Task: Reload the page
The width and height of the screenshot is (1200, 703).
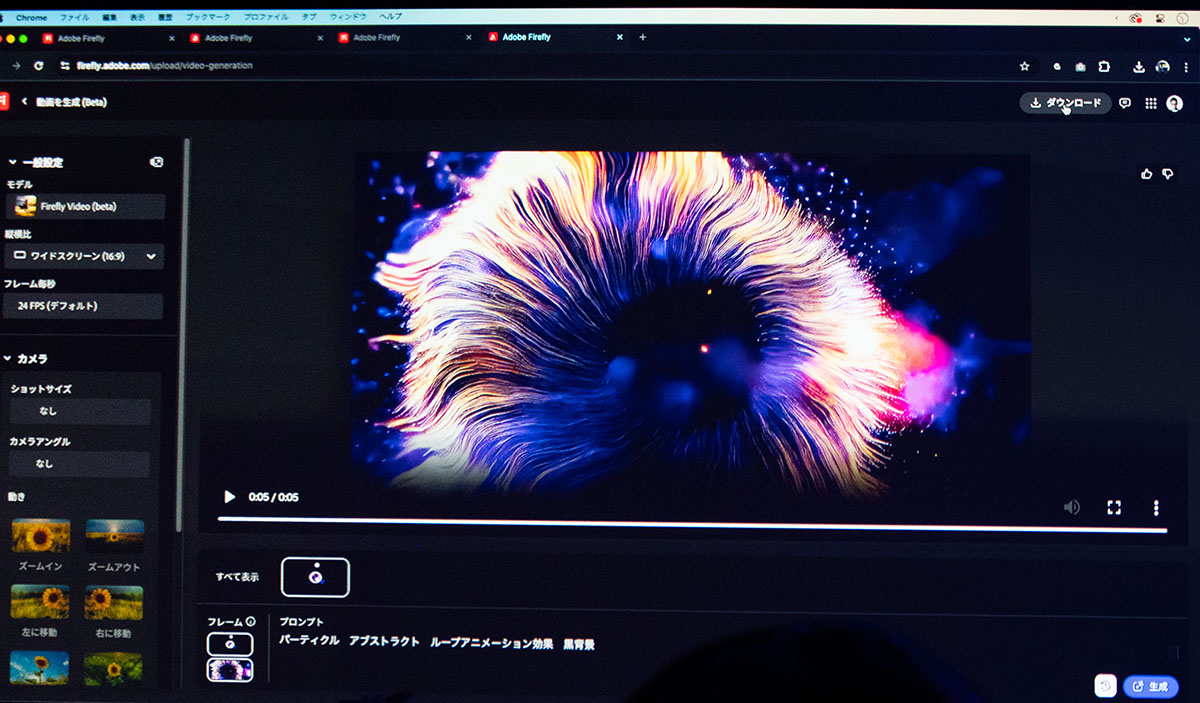Action: (x=38, y=66)
